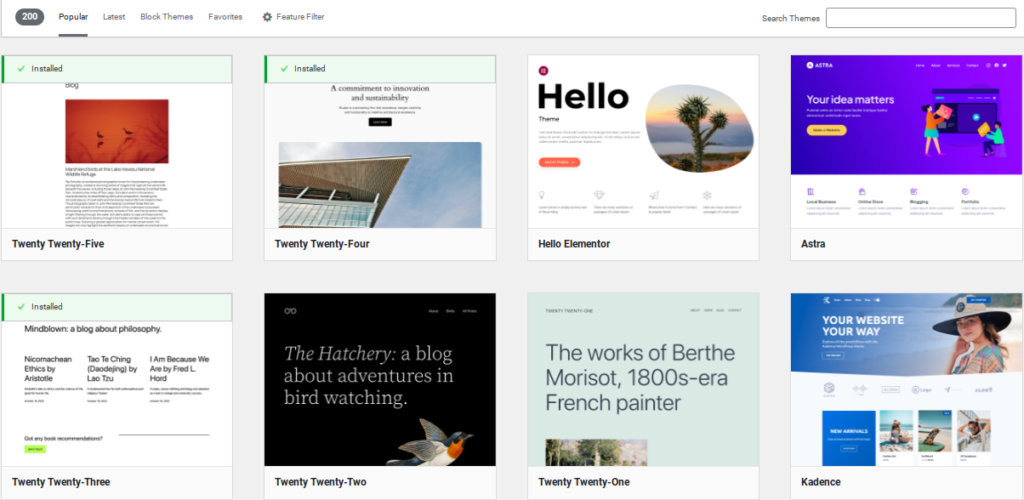The image size is (1024, 500).
Task: Open the Favorites tab
Action: pos(225,17)
